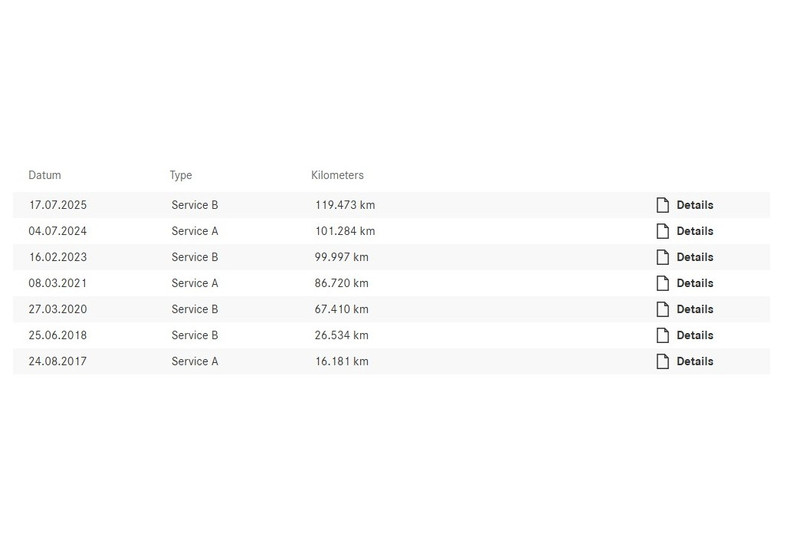Click the Kilometers column header
The image size is (800, 533).
(337, 175)
